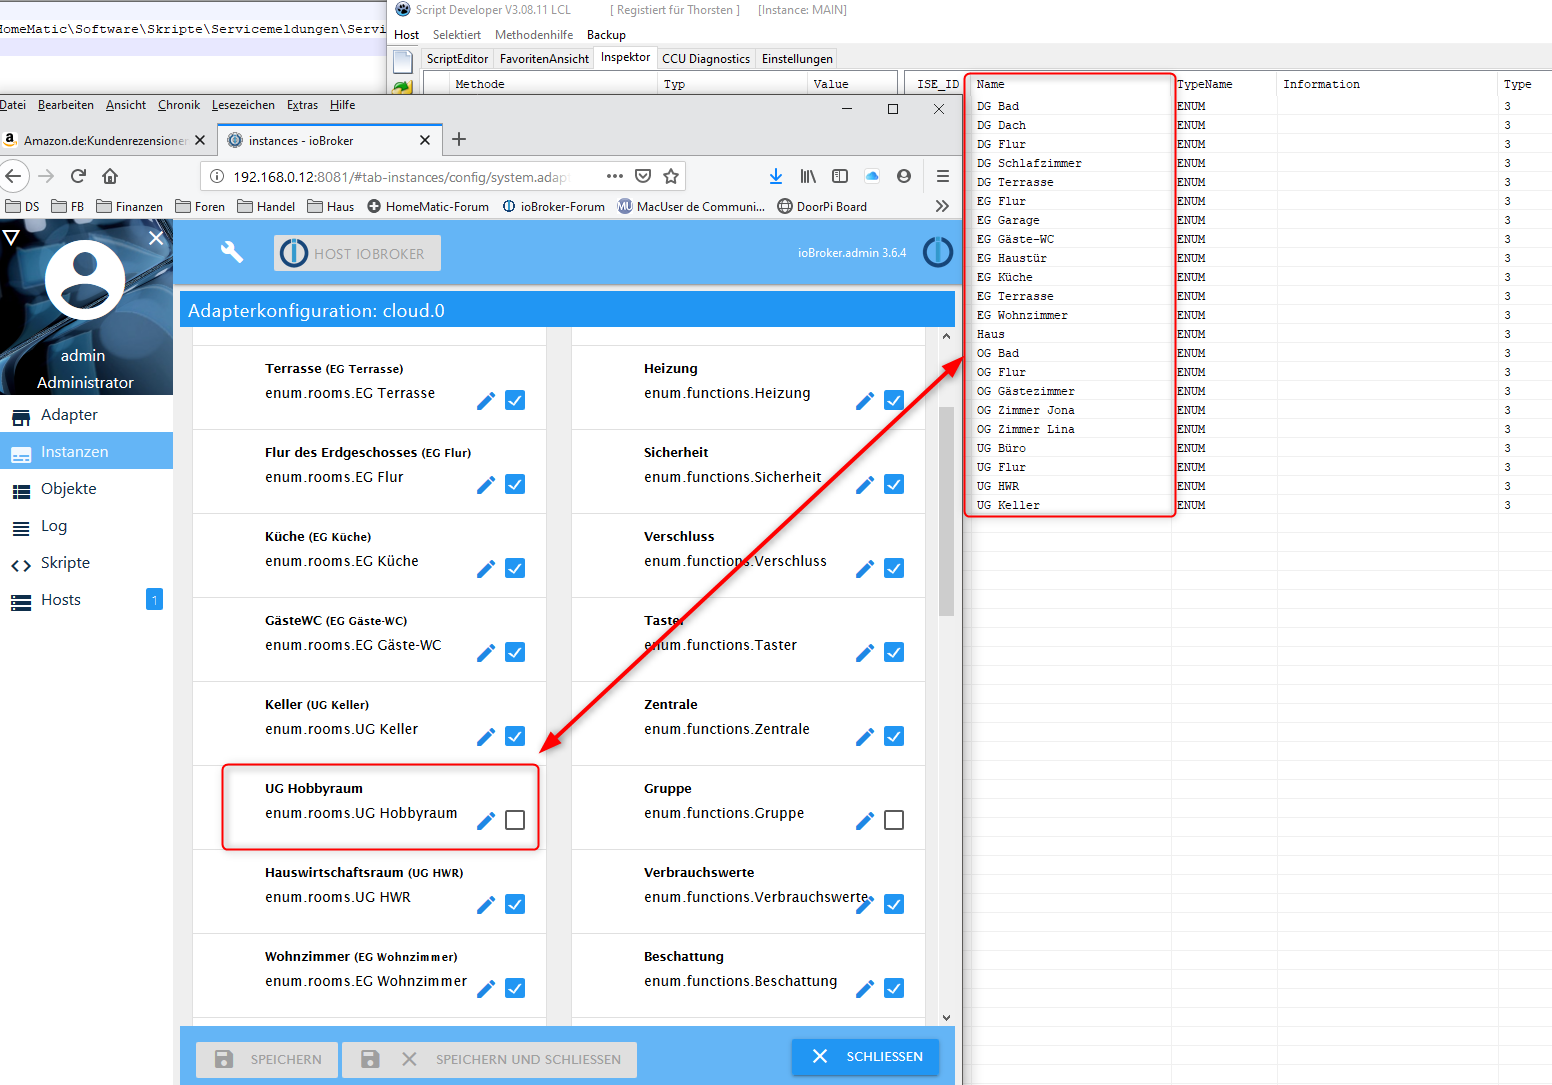Screen dimensions: 1552x1085
Task: Edit the Küche room pencil icon
Action: pyautogui.click(x=486, y=569)
